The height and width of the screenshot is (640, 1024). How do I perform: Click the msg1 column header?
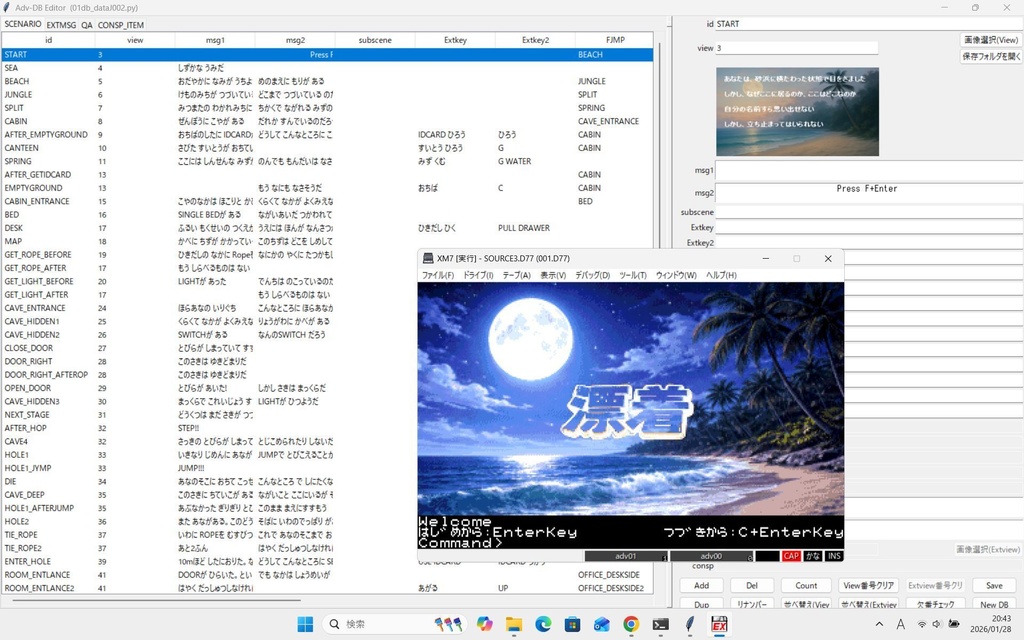click(215, 40)
